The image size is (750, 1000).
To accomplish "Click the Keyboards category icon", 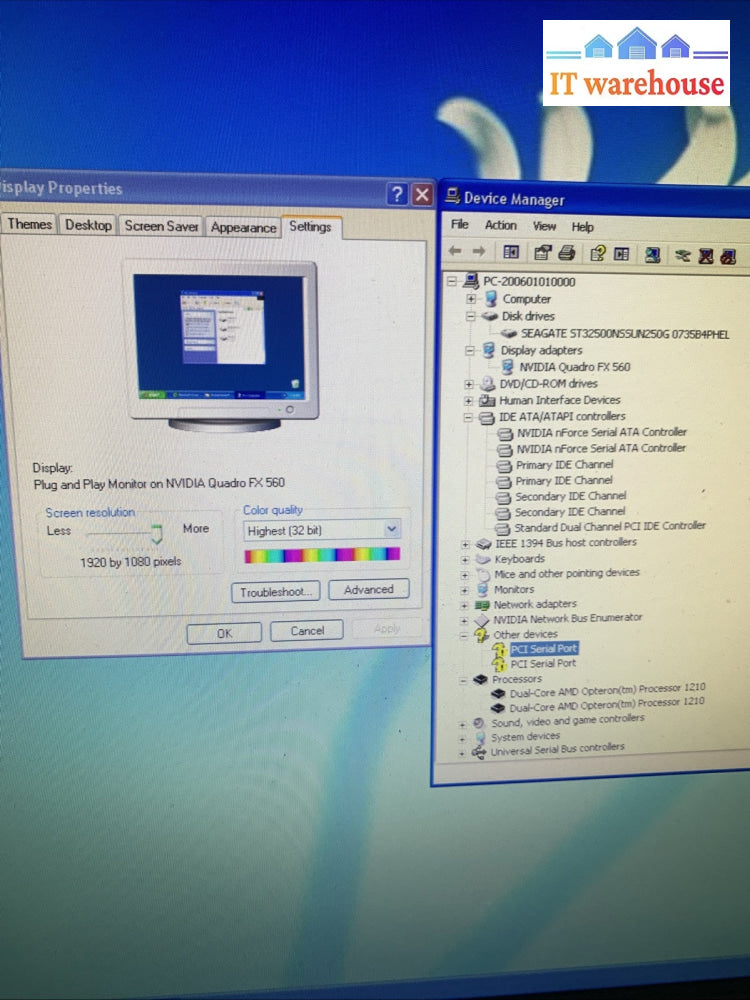I will (x=484, y=559).
